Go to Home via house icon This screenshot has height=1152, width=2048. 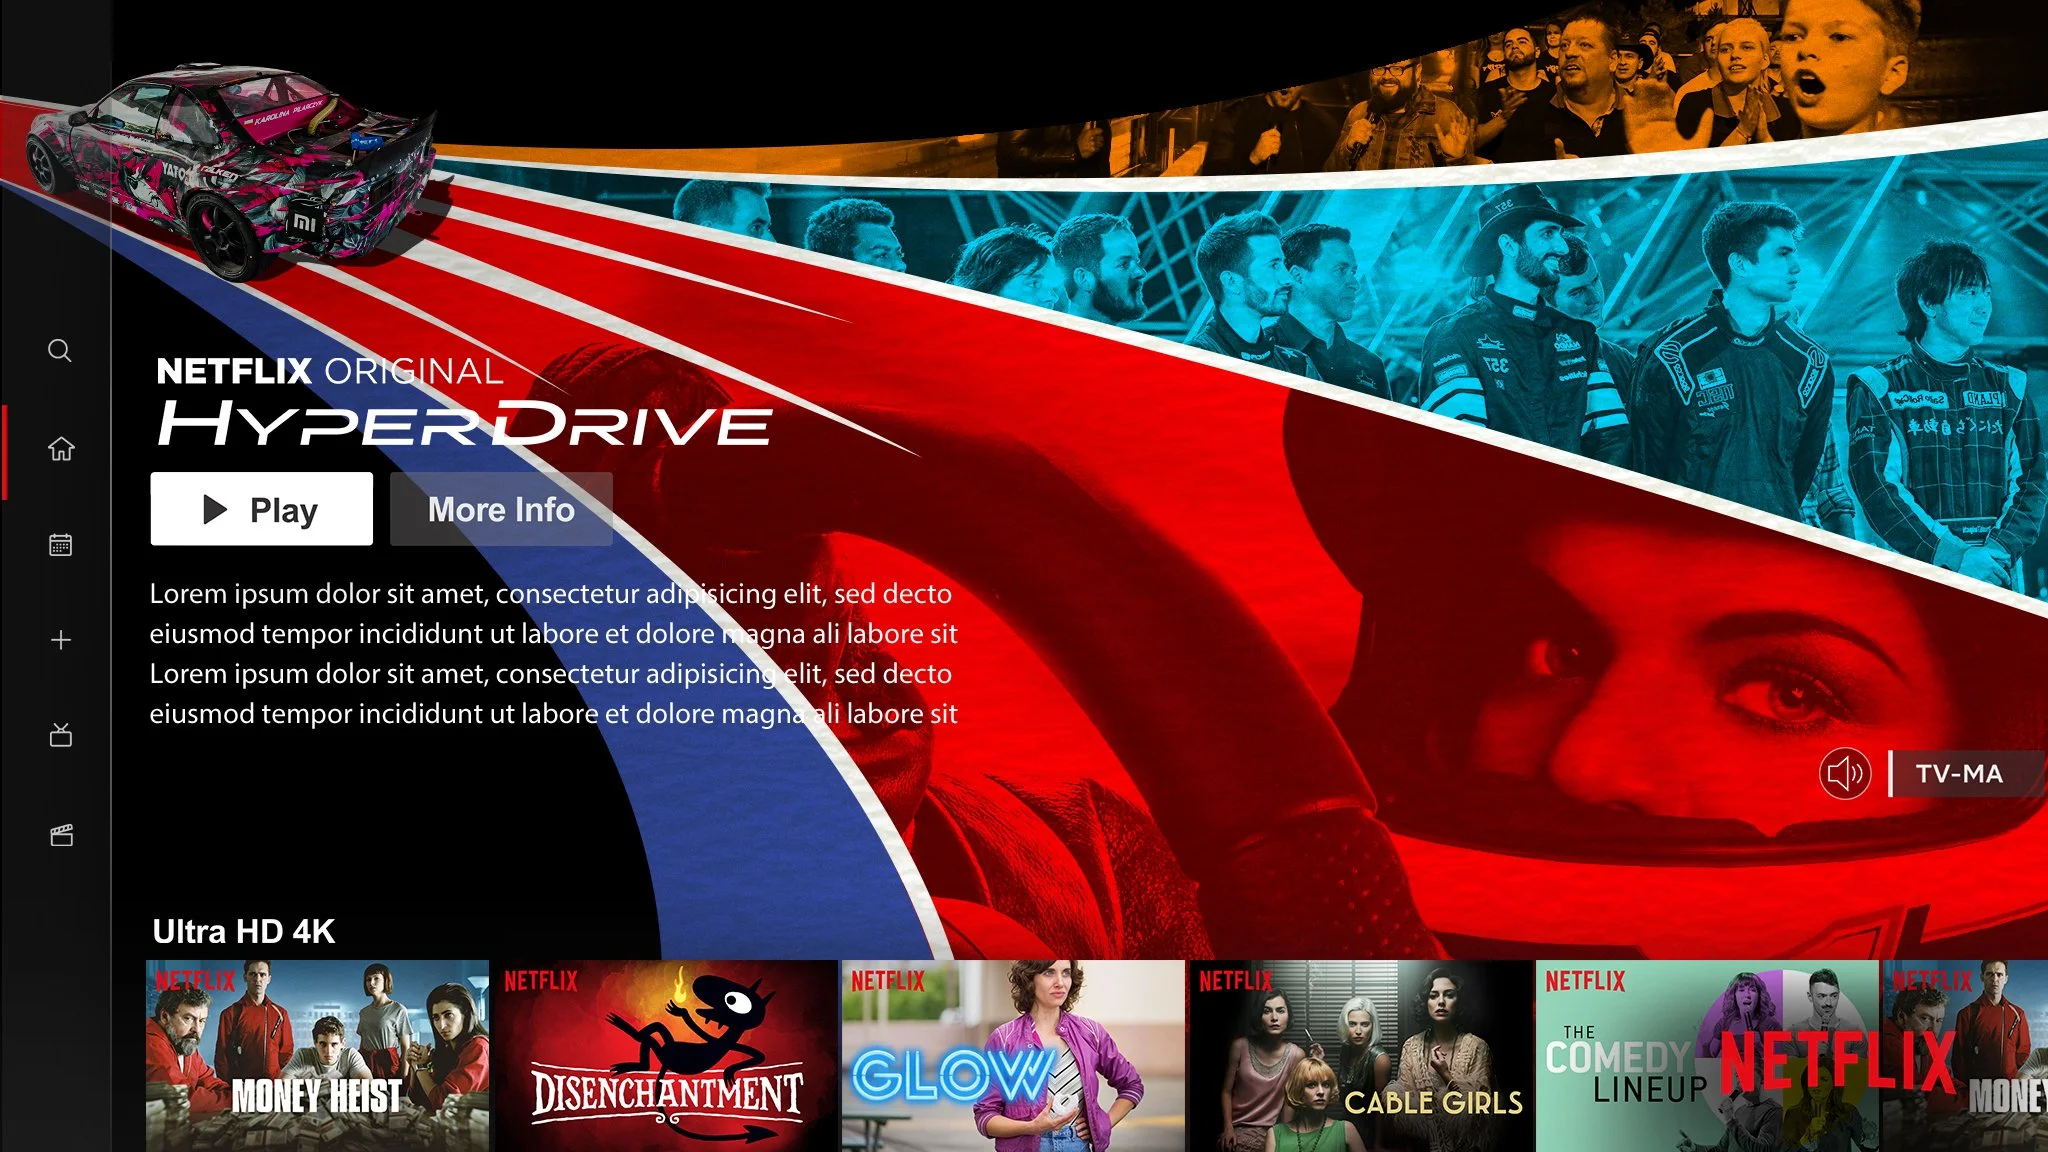click(x=61, y=449)
